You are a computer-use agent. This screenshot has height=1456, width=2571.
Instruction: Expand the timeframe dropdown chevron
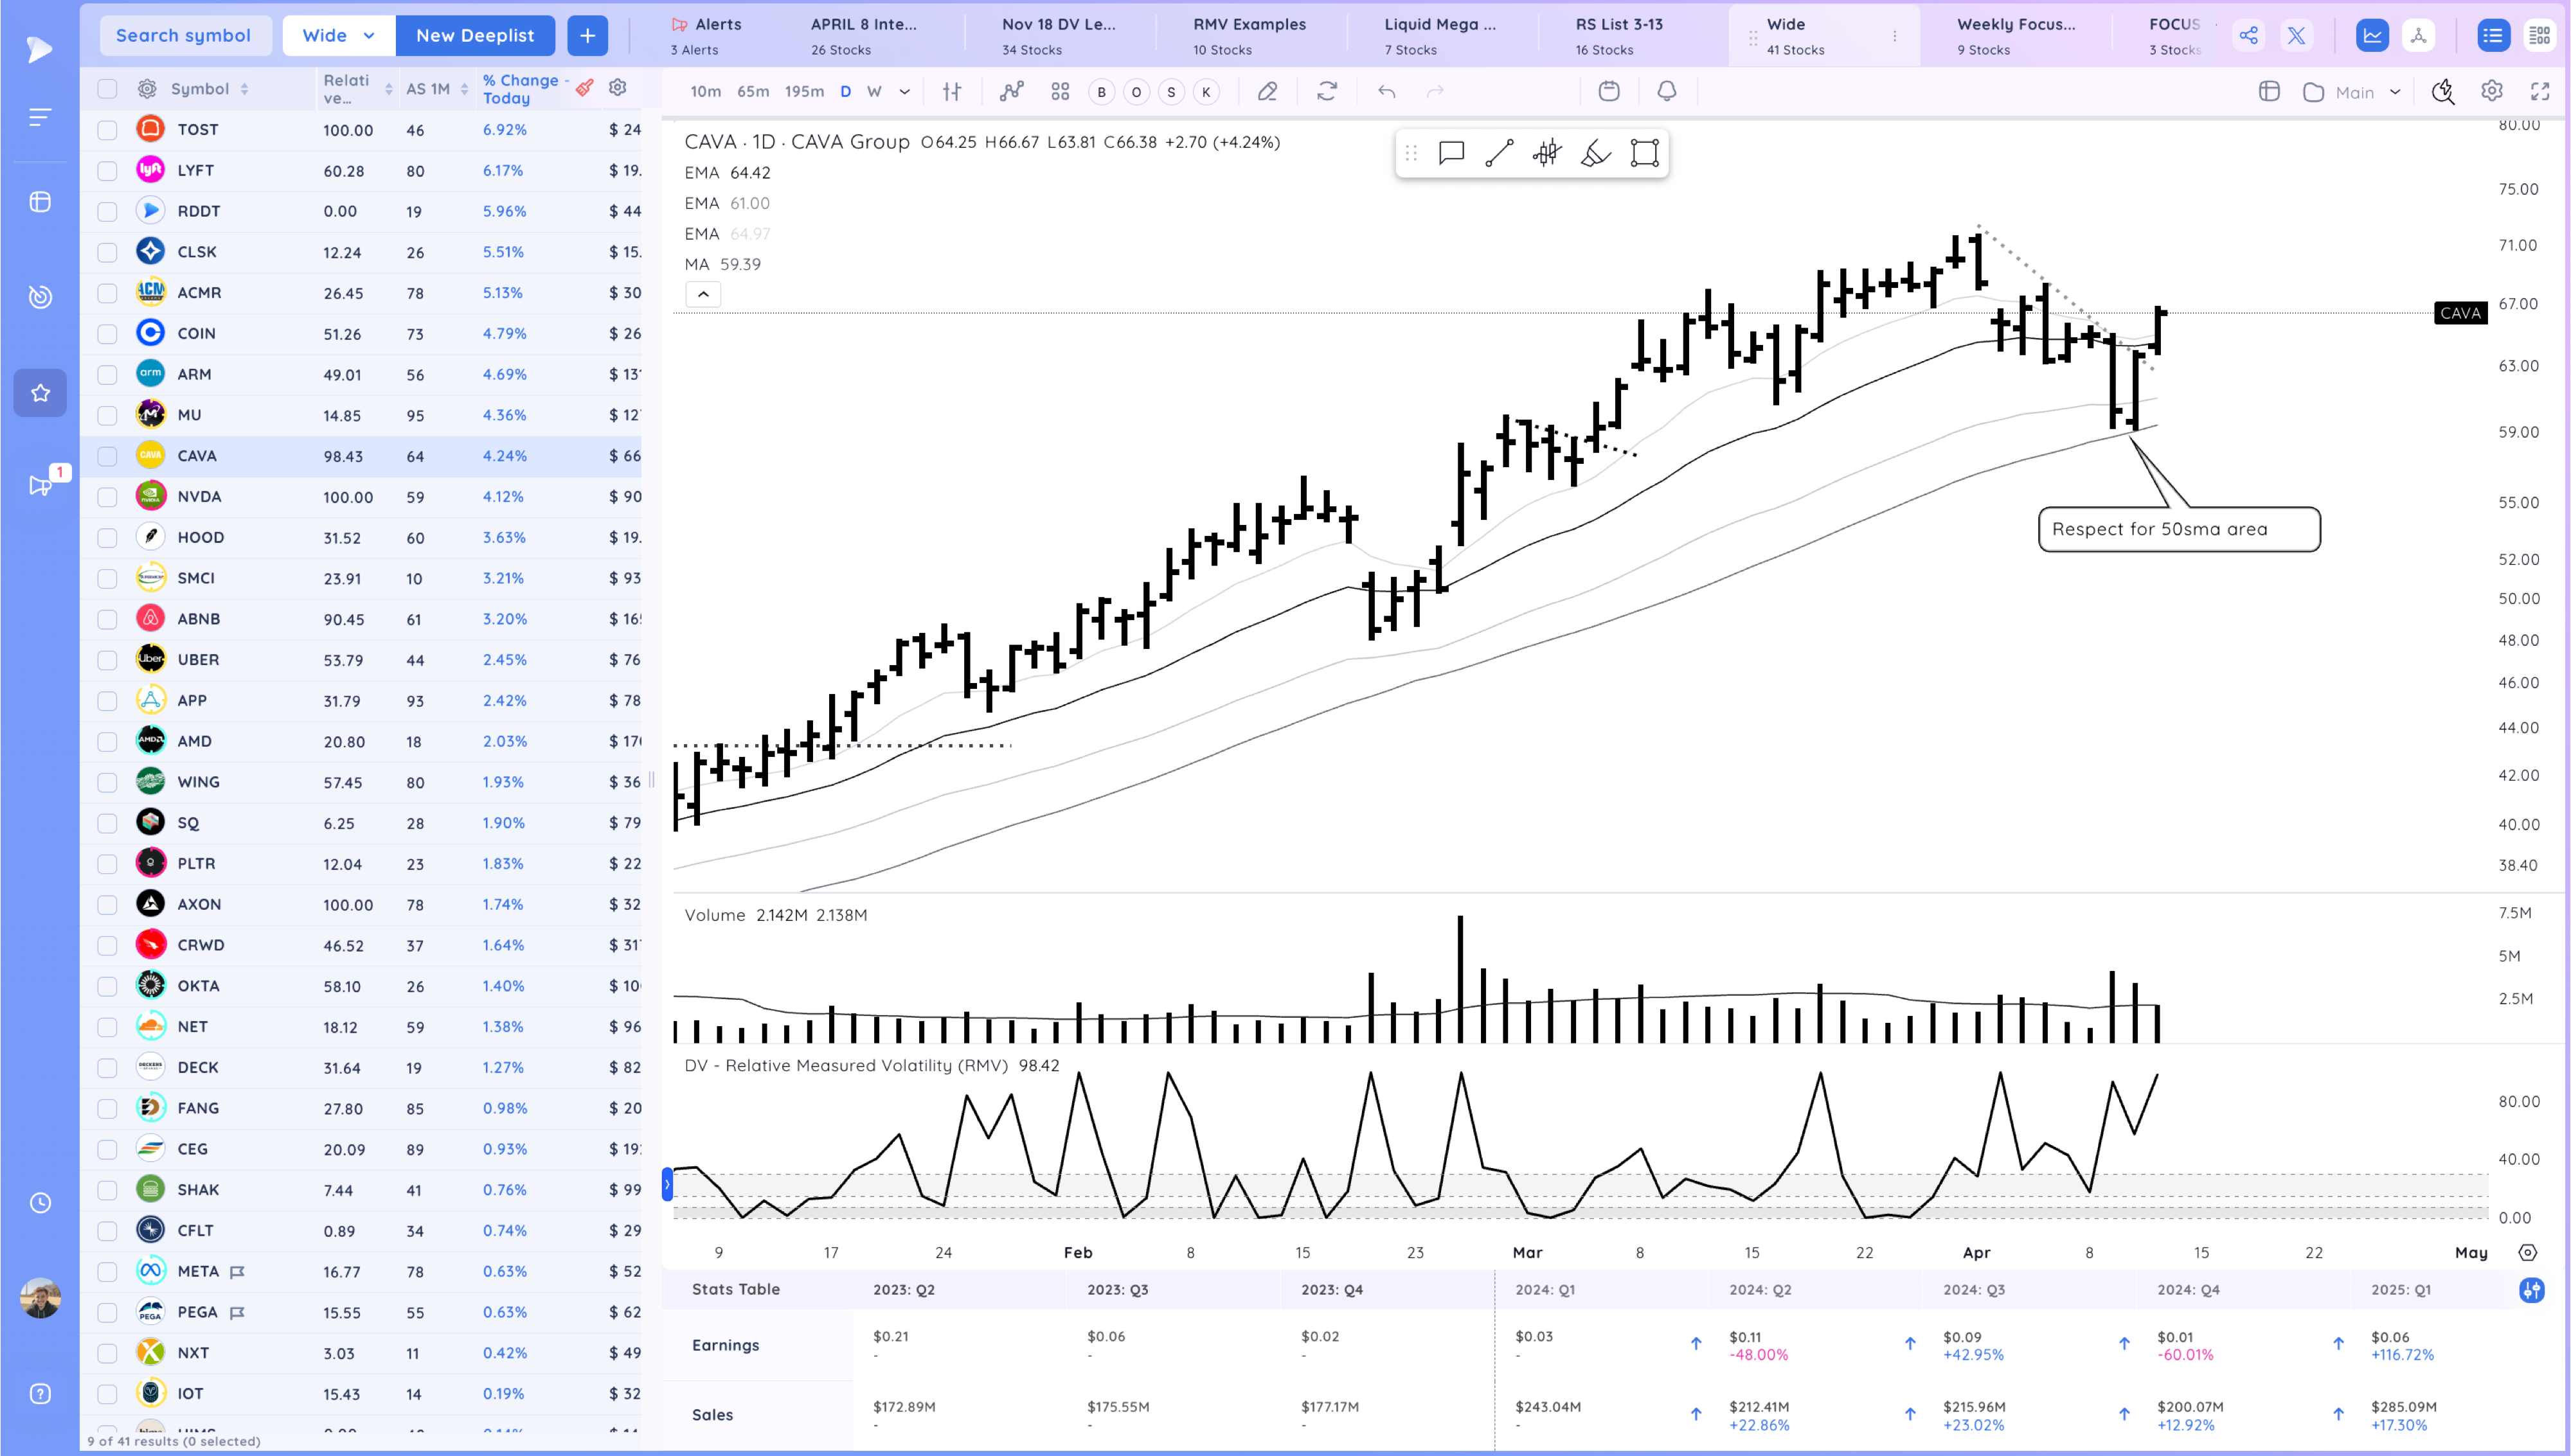[x=904, y=91]
